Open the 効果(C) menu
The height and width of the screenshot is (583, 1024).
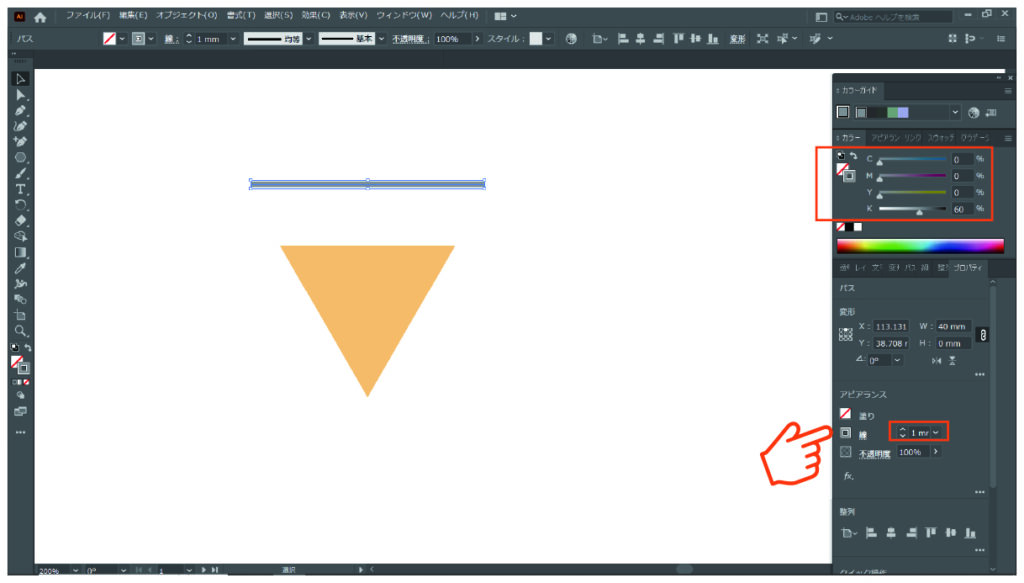tap(315, 16)
